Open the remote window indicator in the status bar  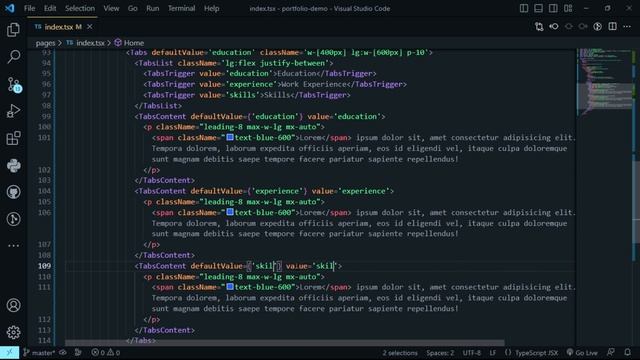tap(9, 353)
